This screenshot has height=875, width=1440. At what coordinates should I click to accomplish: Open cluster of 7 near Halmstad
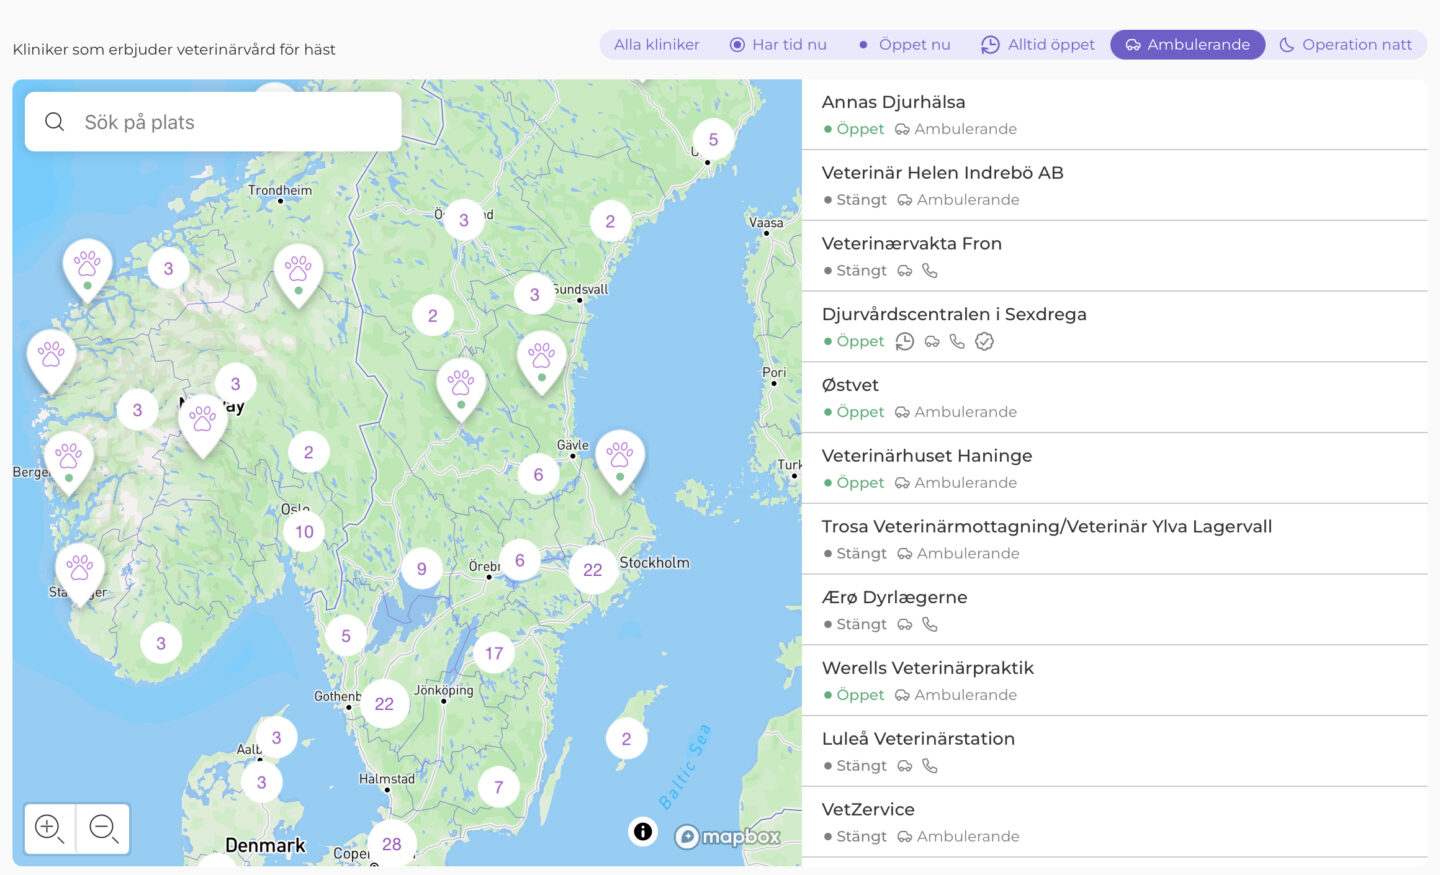[x=499, y=788]
